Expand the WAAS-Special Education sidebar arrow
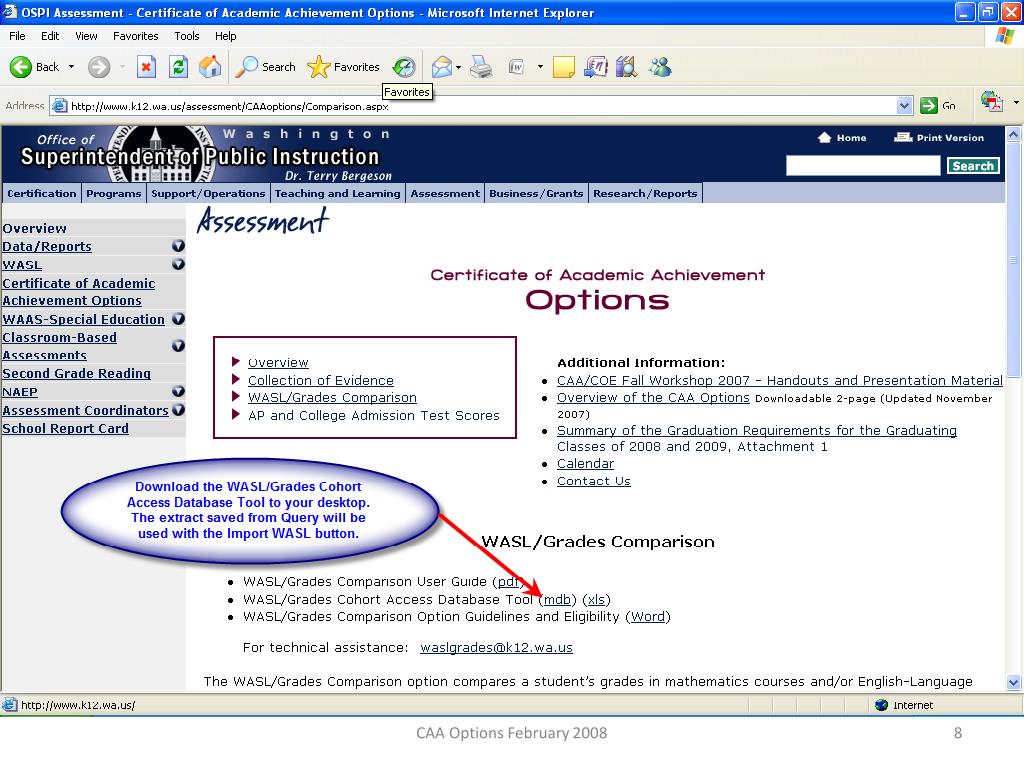Image resolution: width=1024 pixels, height=768 pixels. 178,319
